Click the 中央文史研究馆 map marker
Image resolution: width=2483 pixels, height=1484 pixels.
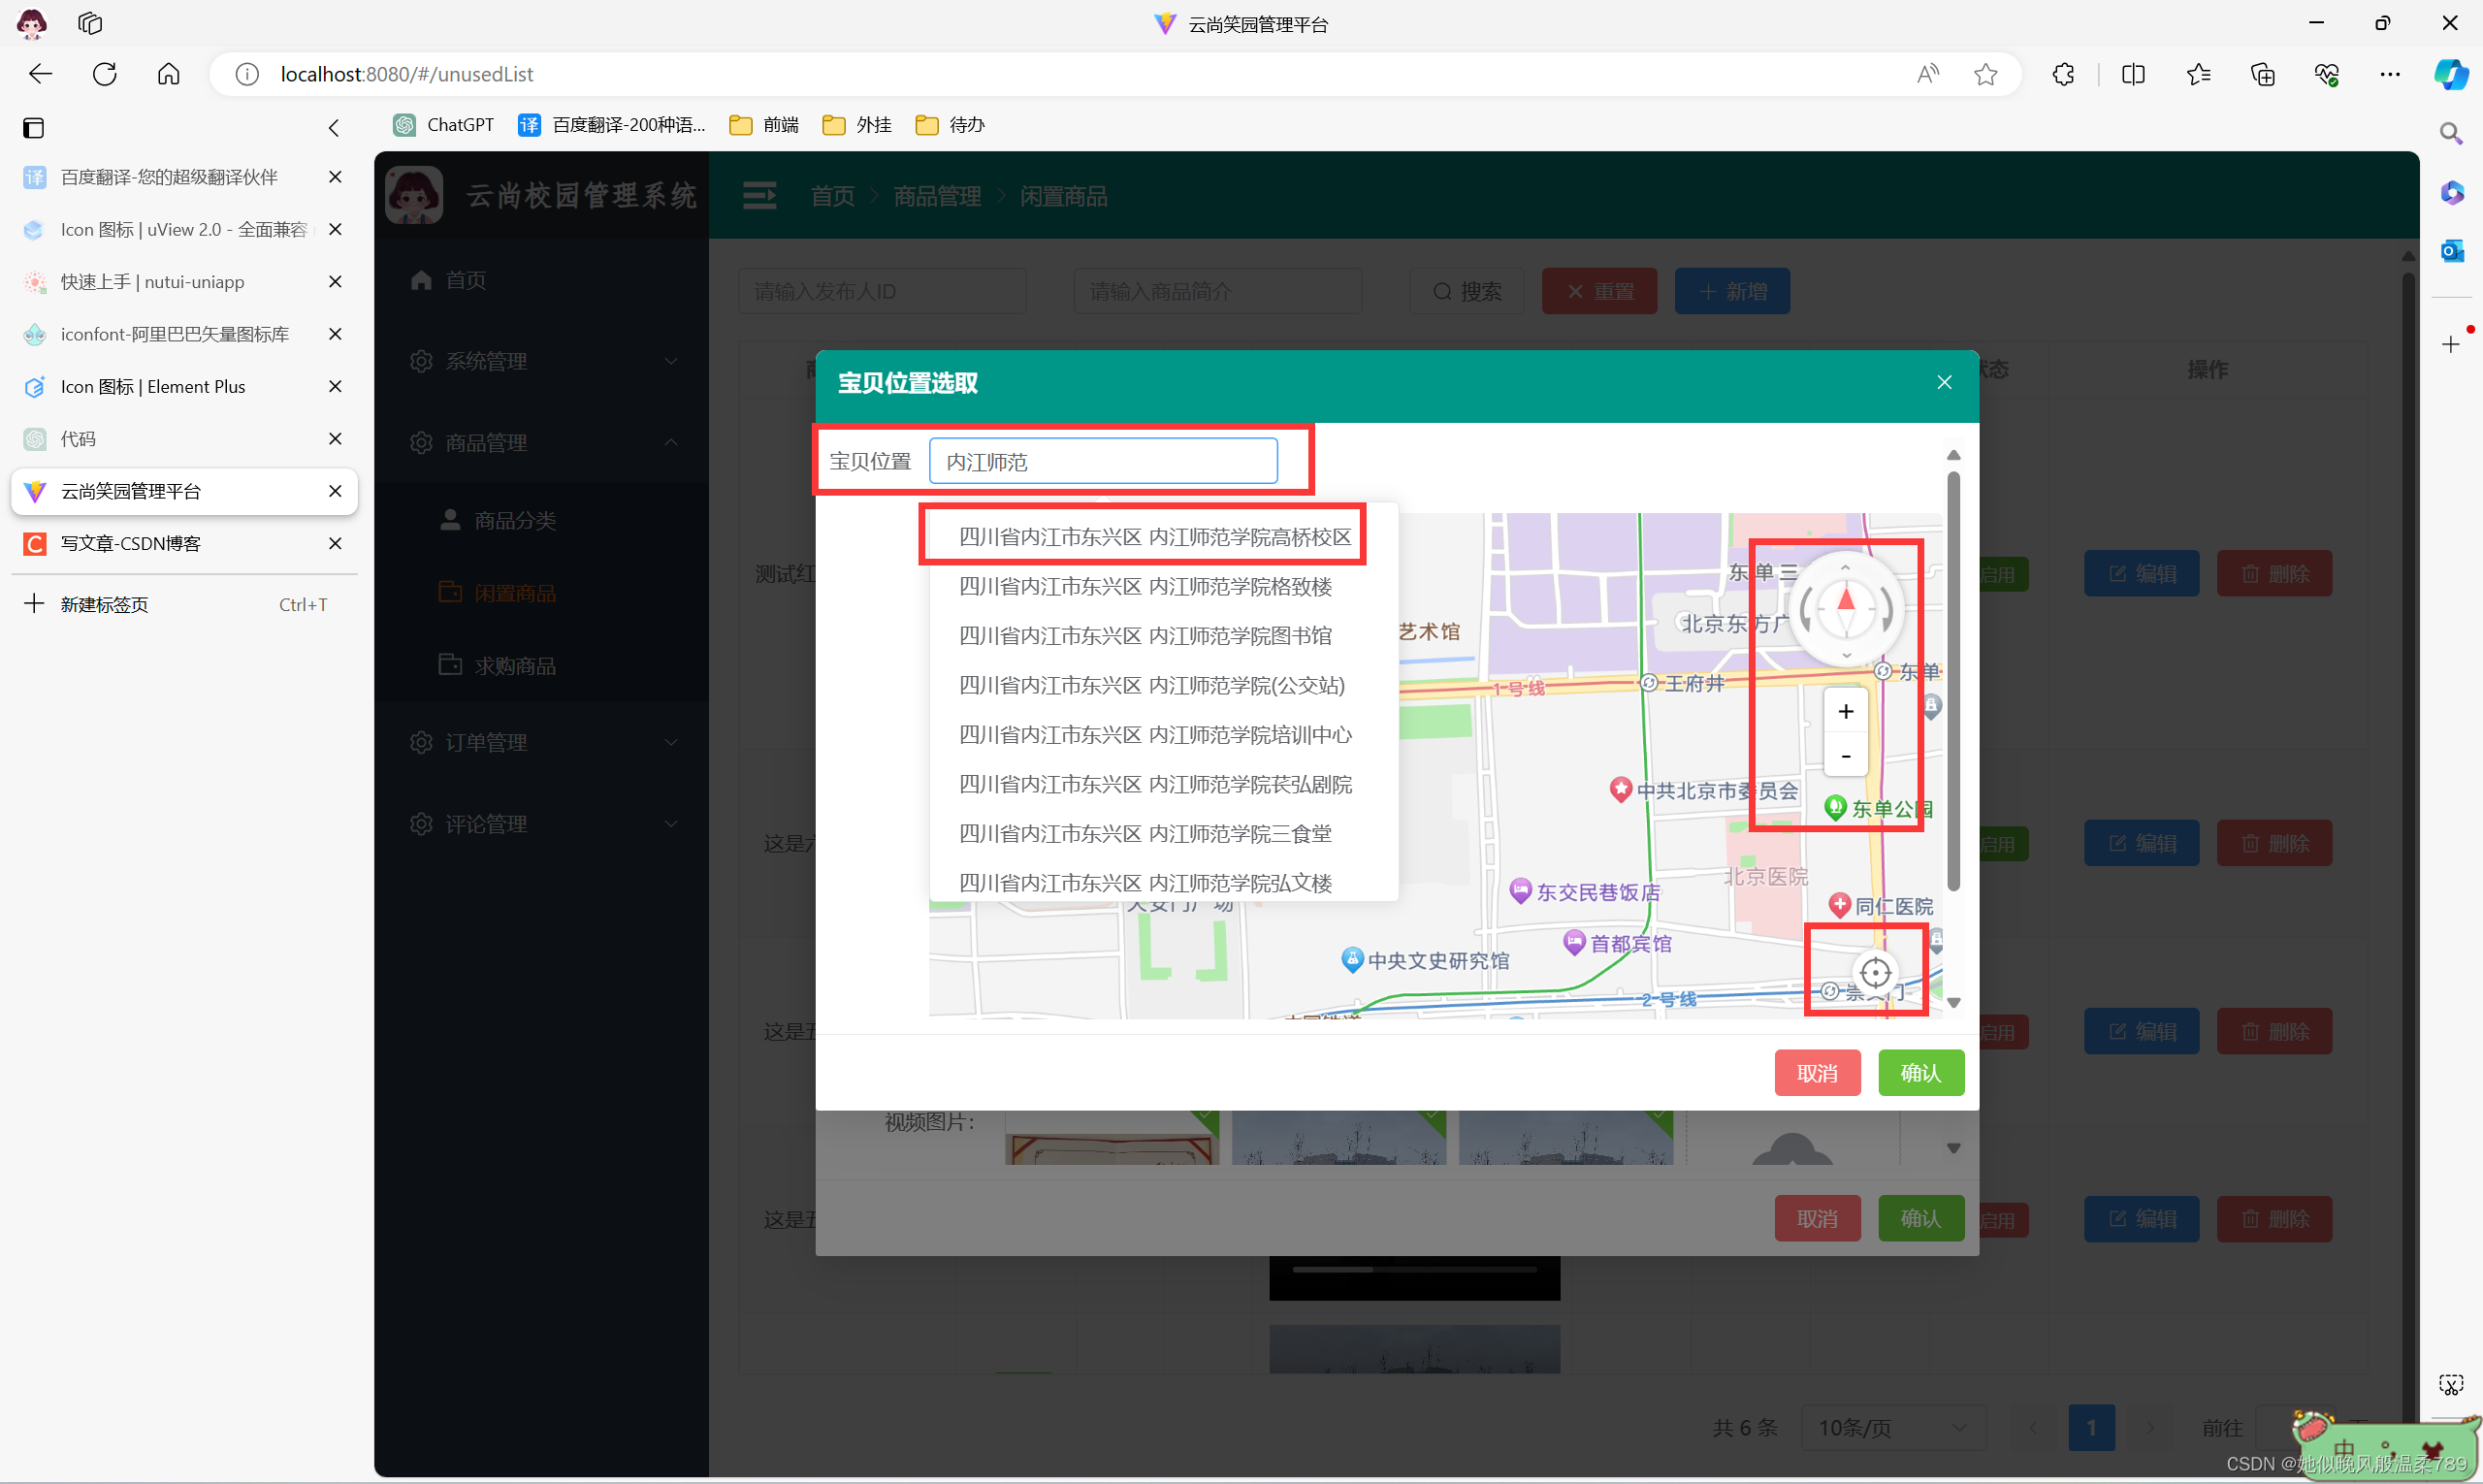tap(1352, 959)
